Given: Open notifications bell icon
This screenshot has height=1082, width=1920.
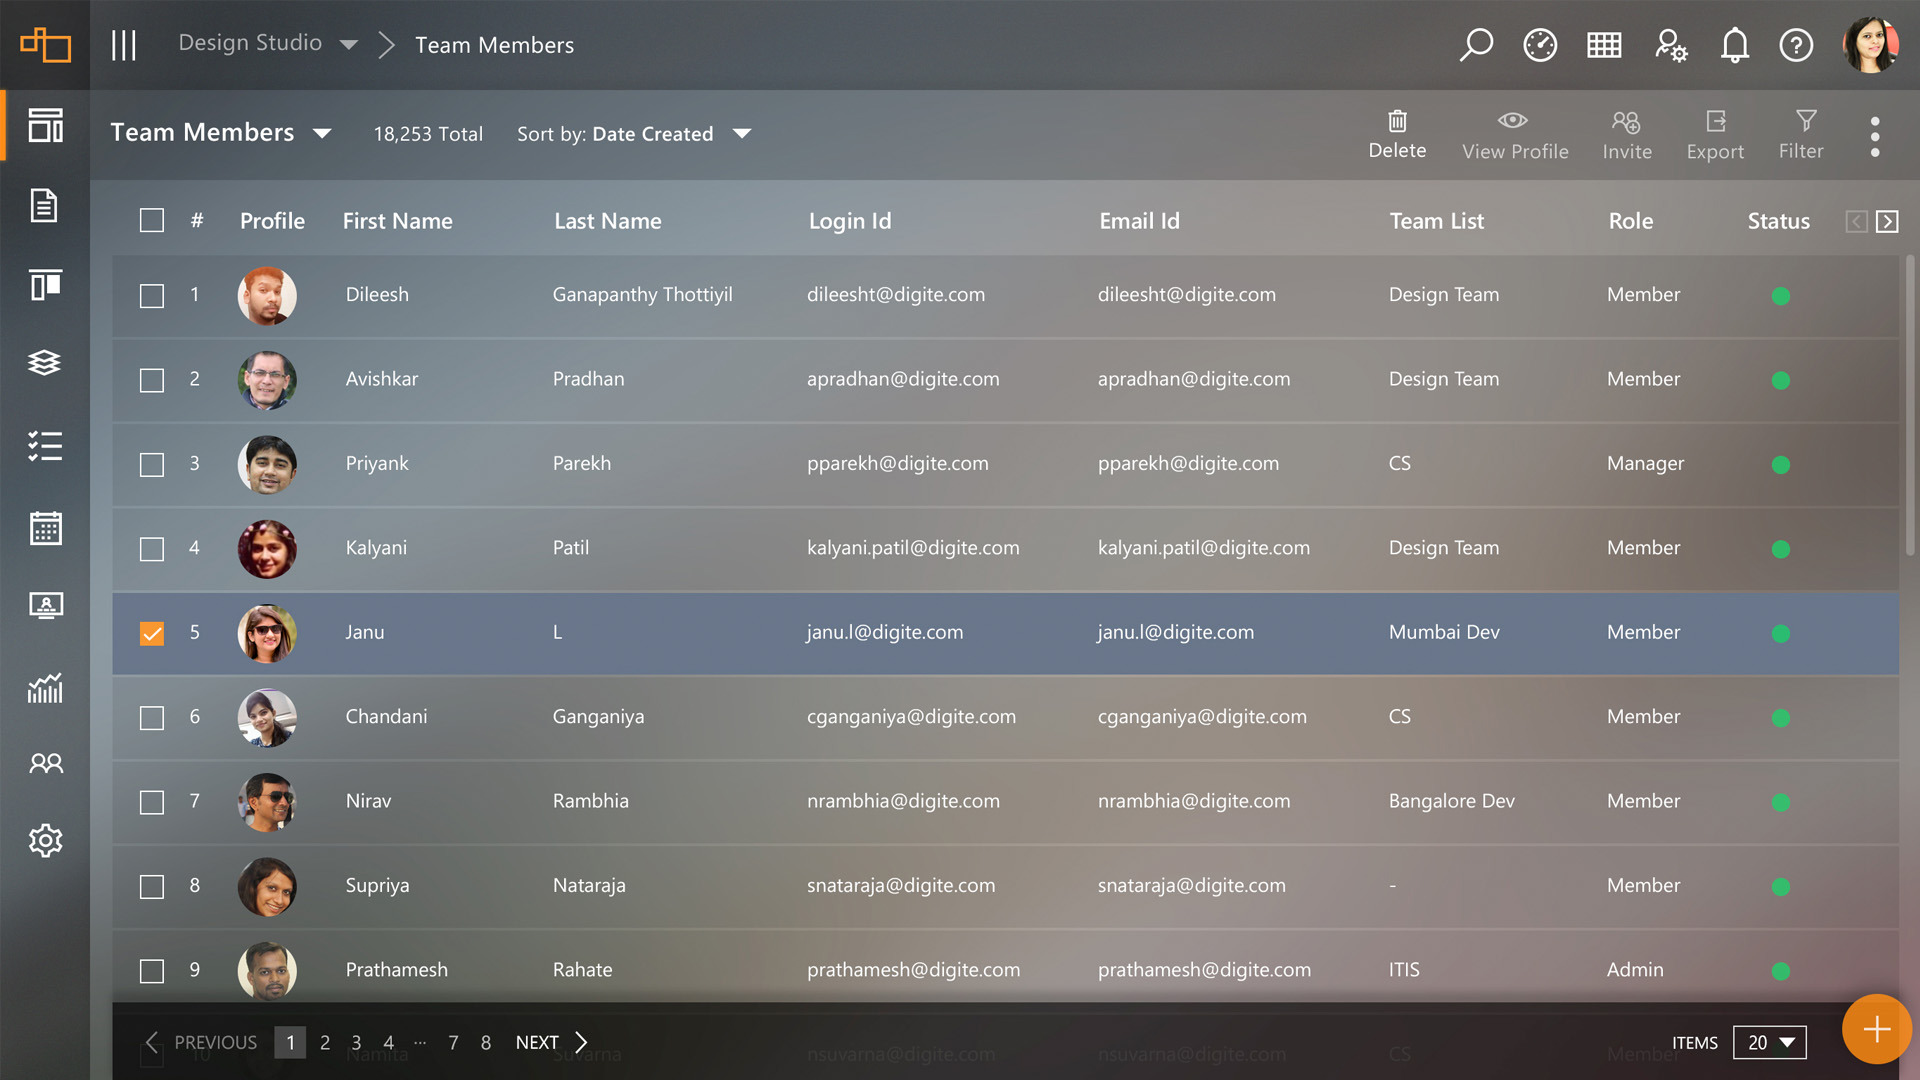Looking at the screenshot, I should 1734,45.
